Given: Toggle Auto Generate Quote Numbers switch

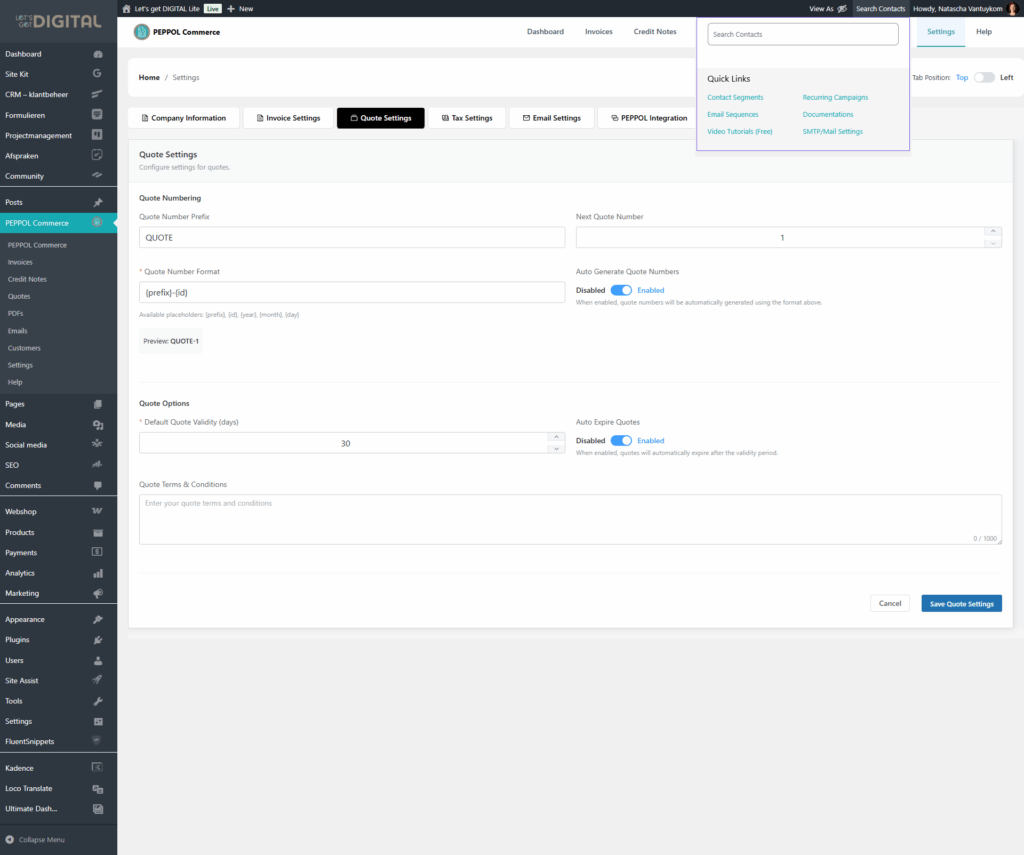Looking at the screenshot, I should (x=621, y=290).
